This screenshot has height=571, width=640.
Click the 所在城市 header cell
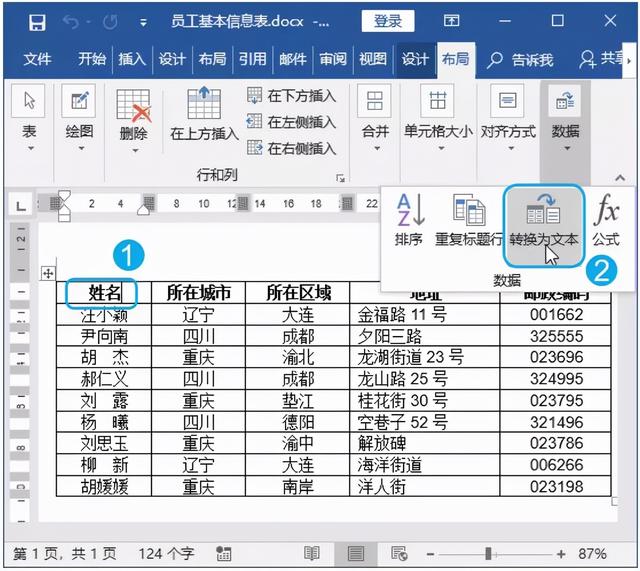click(198, 293)
